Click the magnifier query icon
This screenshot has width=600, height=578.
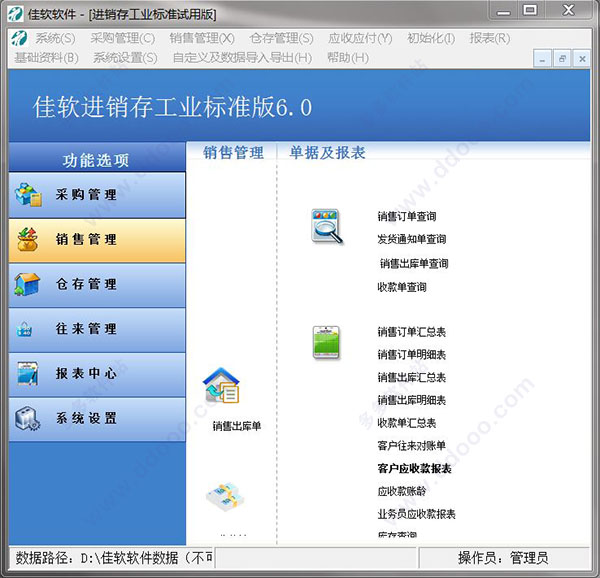[x=327, y=226]
